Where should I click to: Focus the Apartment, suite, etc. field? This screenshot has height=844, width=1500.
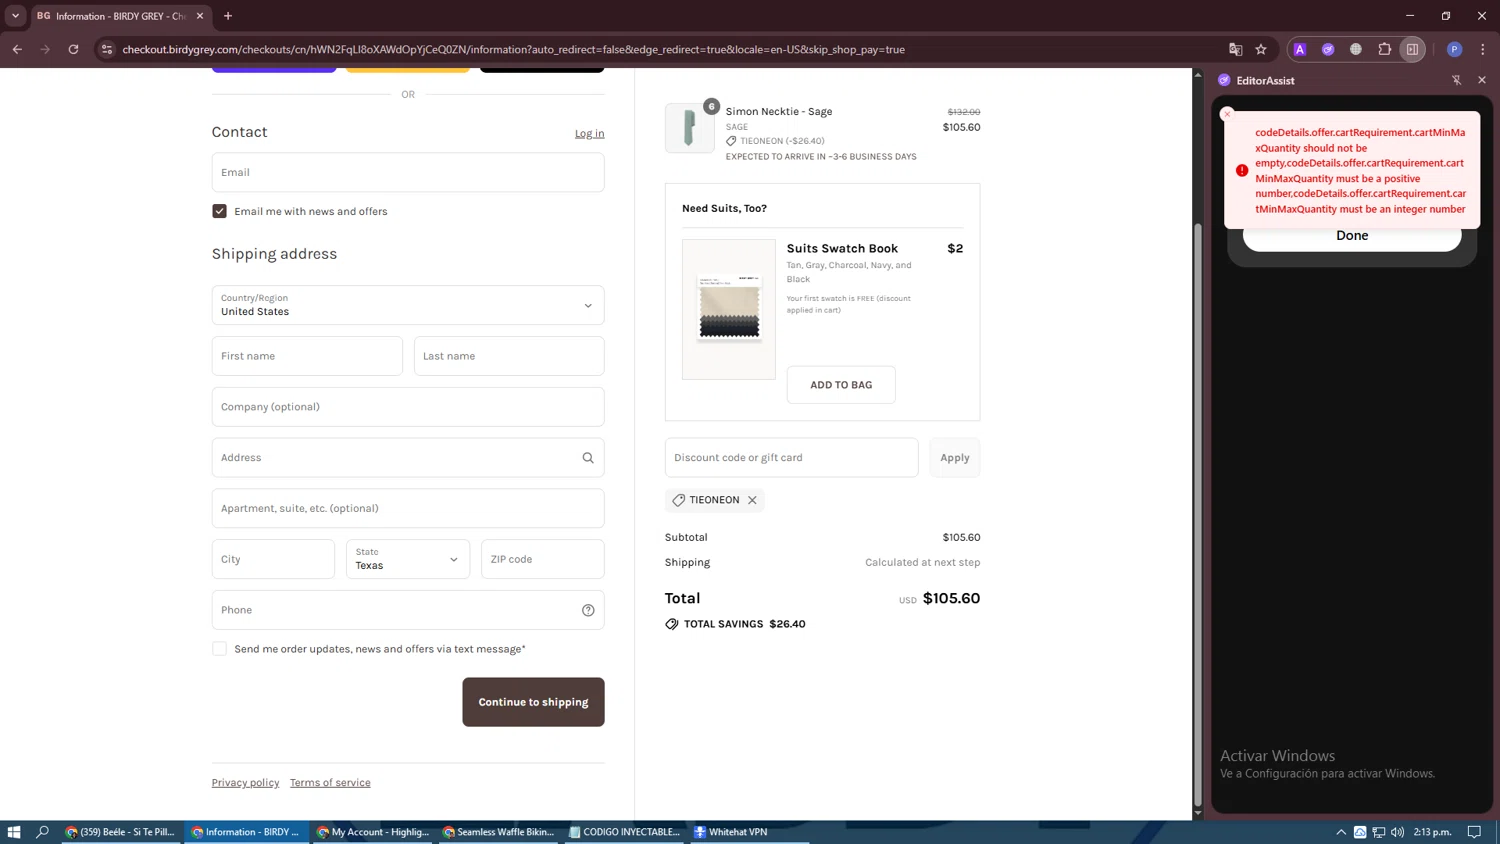(x=408, y=508)
